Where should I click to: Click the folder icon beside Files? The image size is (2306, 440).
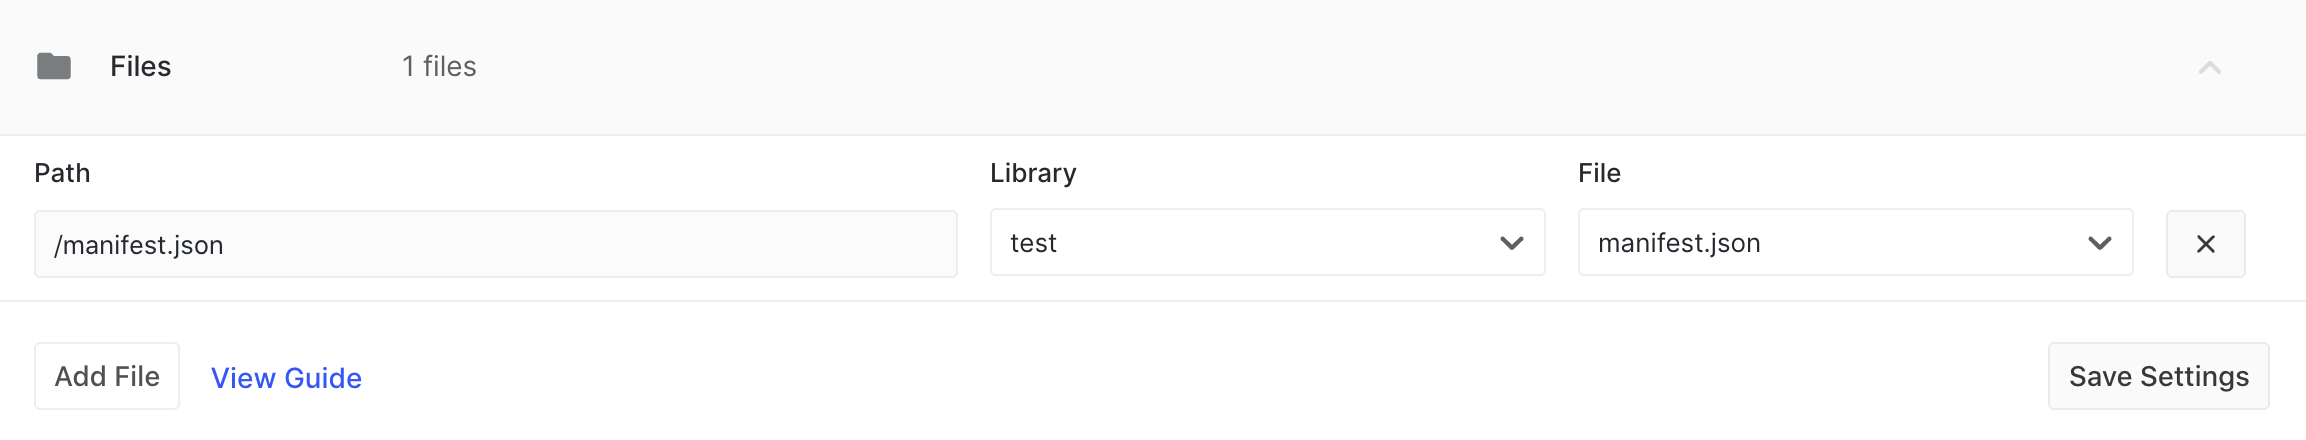(x=54, y=66)
